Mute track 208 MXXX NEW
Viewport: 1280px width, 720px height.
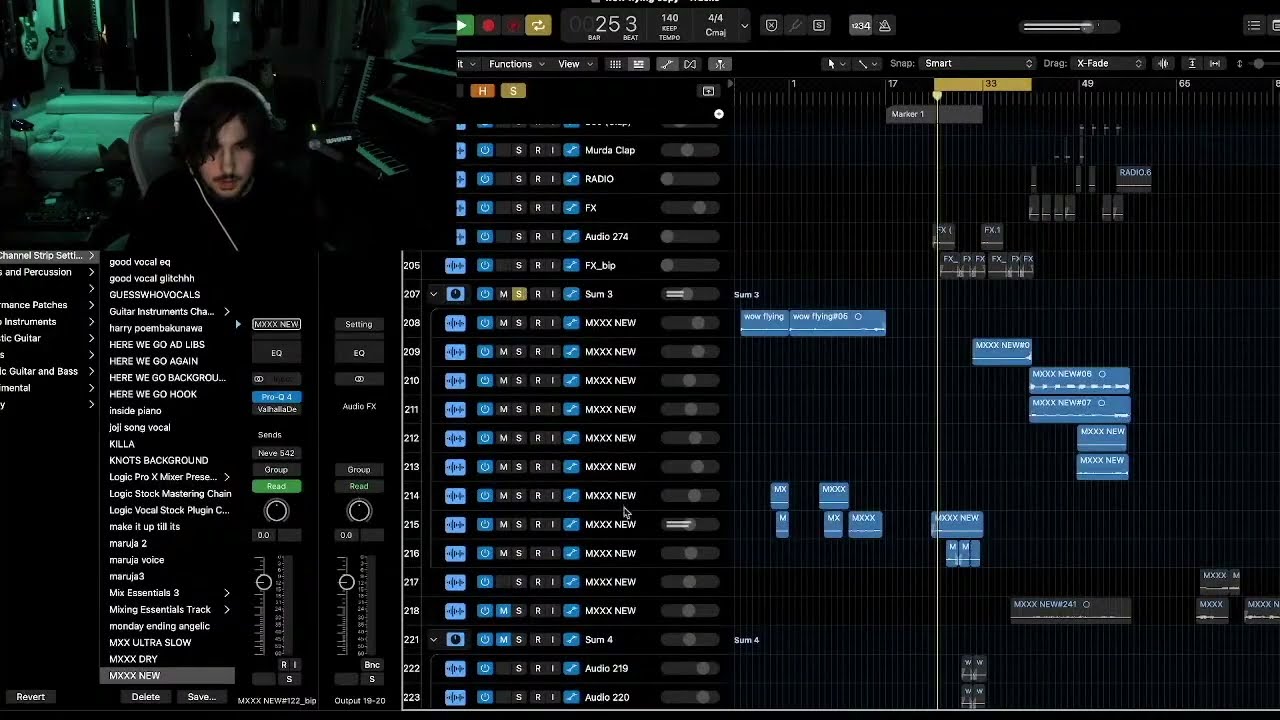(503, 323)
